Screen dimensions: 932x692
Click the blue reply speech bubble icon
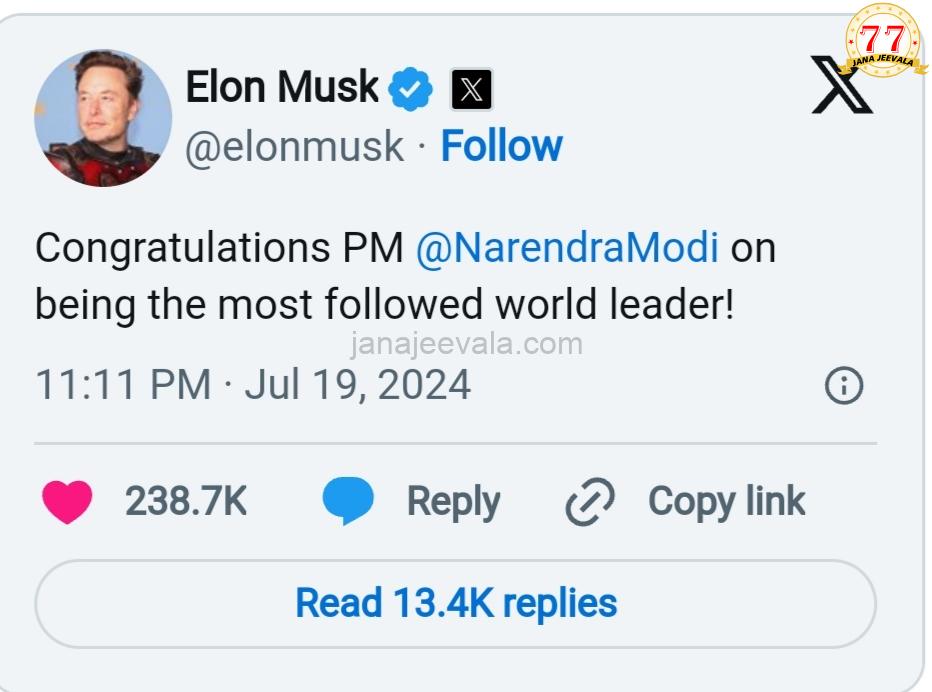point(348,502)
